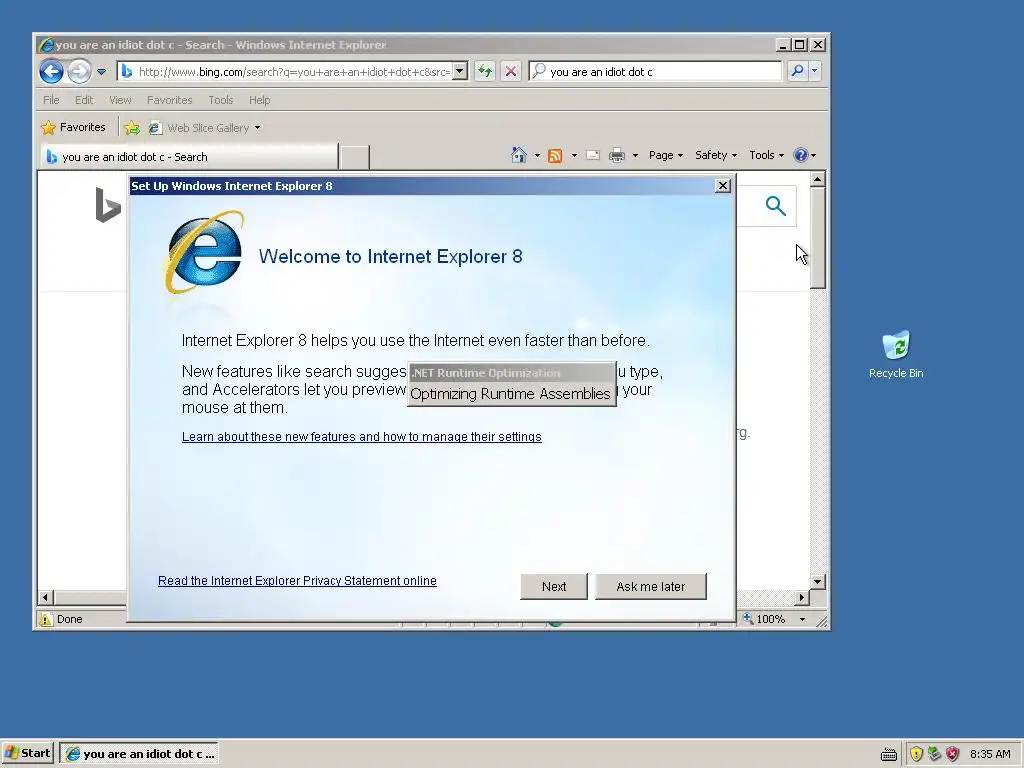Open 'Learn about these new features' link
The image size is (1024, 768).
click(362, 436)
